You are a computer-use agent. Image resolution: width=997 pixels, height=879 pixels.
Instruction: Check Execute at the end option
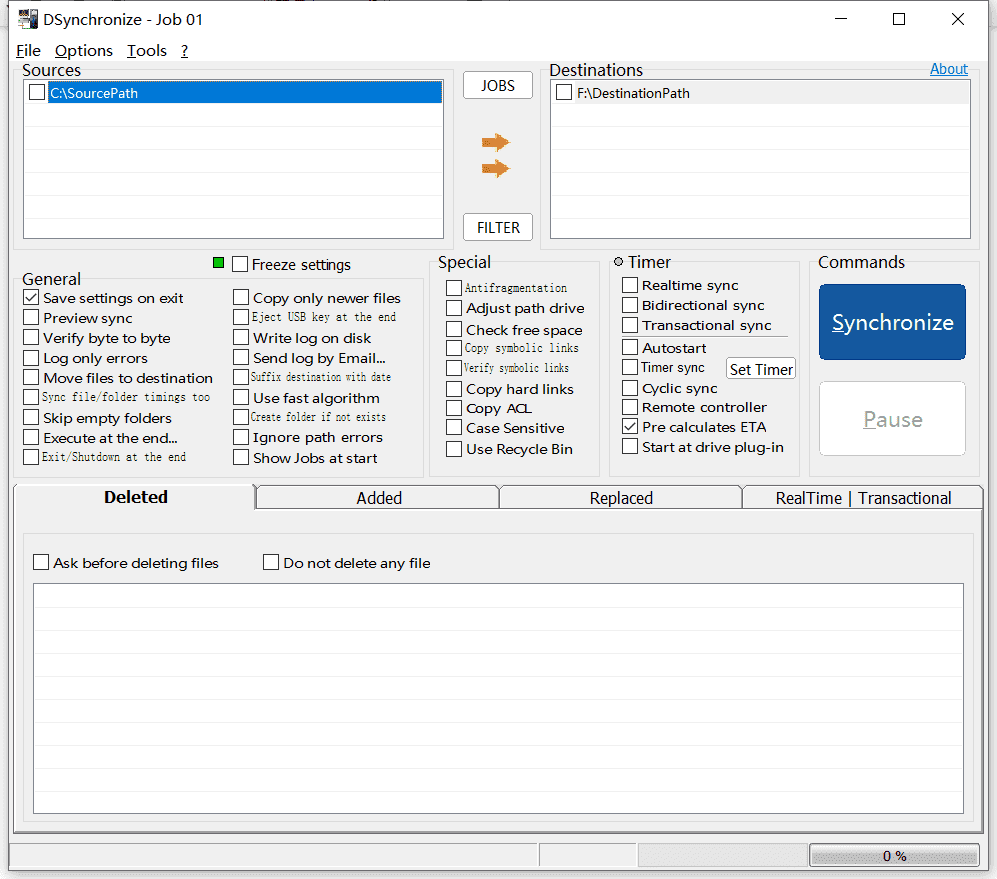(x=31, y=437)
